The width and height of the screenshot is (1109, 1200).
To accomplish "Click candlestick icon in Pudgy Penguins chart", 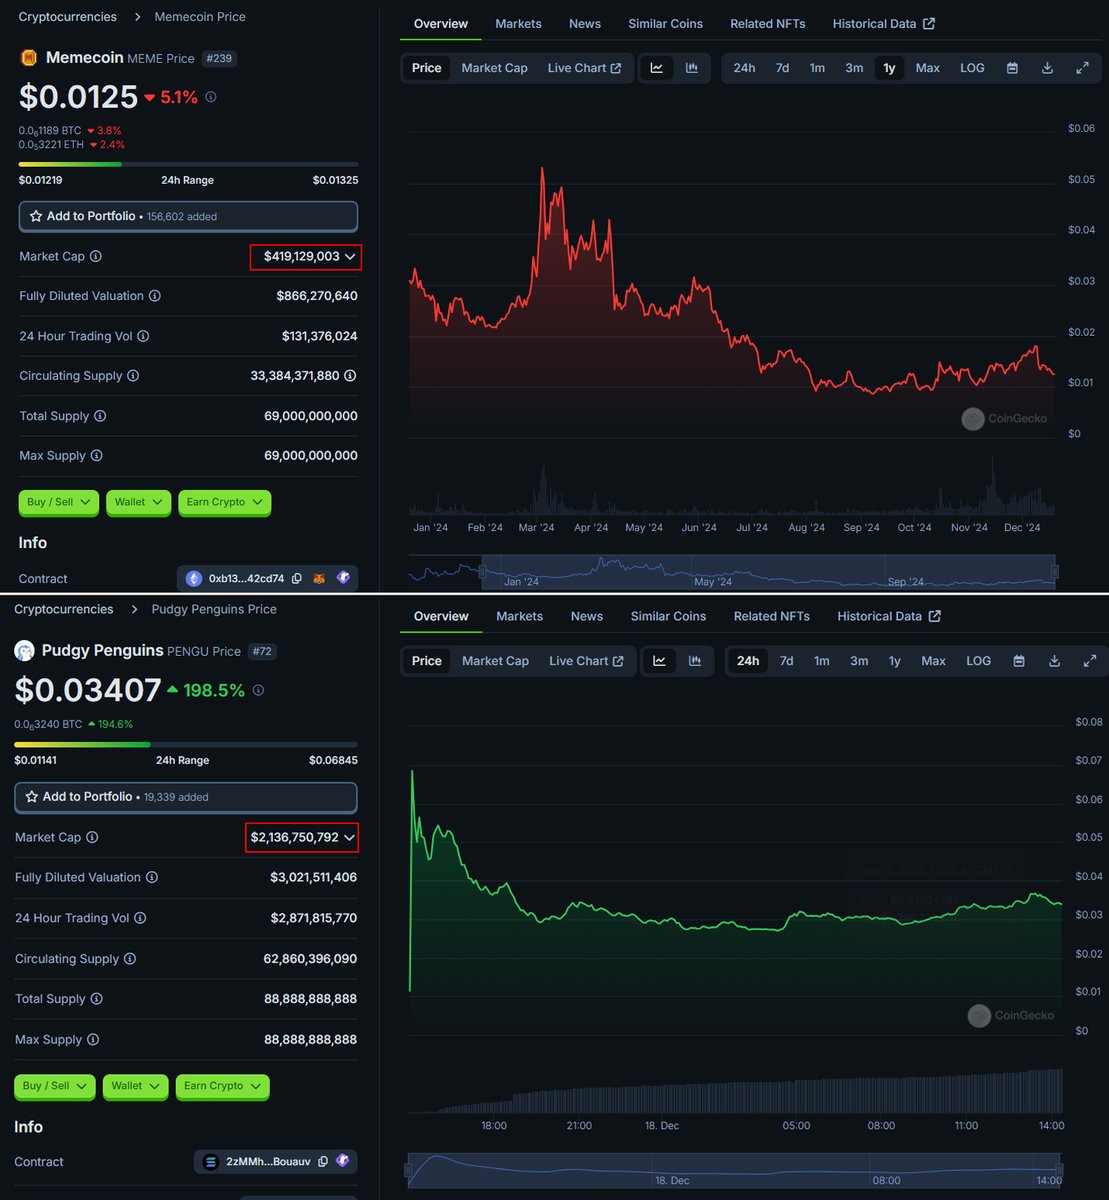I will coord(695,661).
